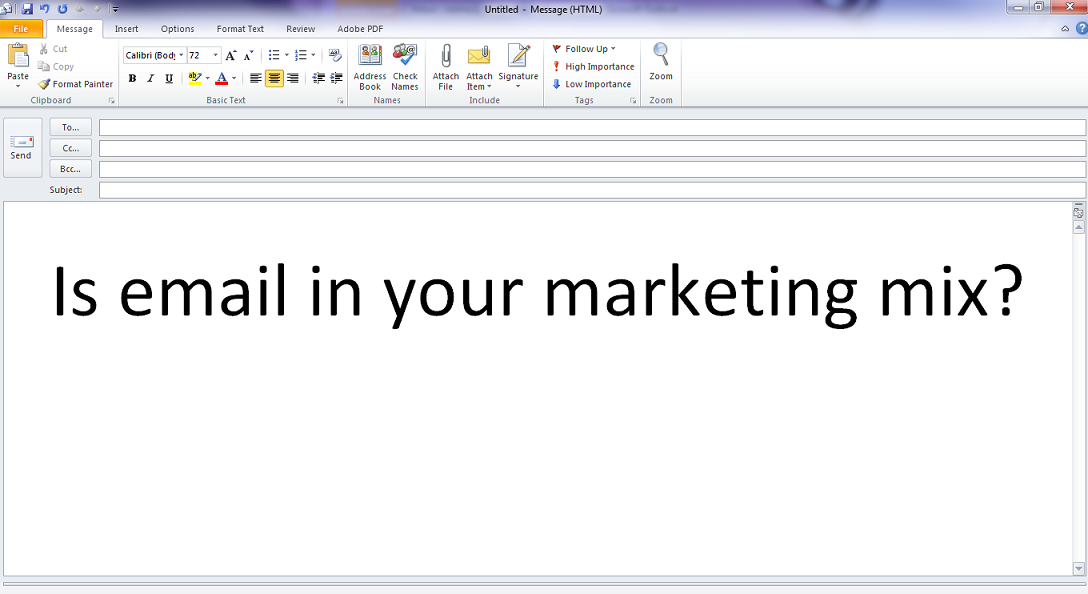The width and height of the screenshot is (1088, 594).
Task: Toggle Bold formatting
Action: 132,79
